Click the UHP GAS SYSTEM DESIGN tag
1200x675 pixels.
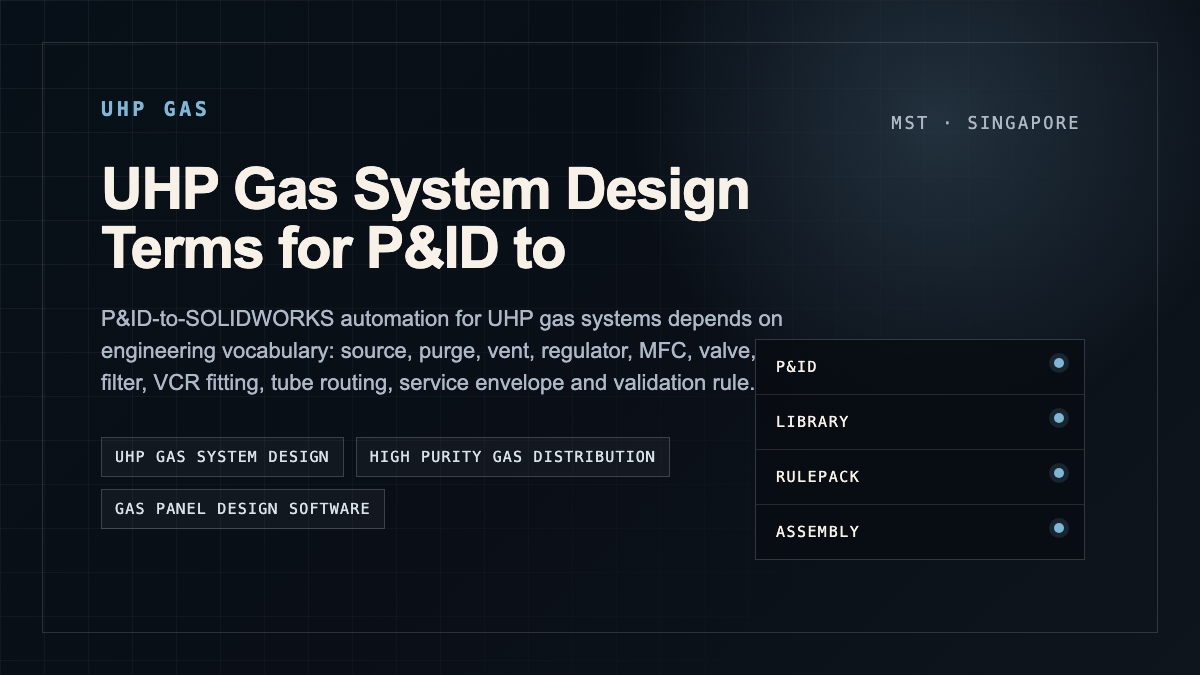[x=222, y=457]
